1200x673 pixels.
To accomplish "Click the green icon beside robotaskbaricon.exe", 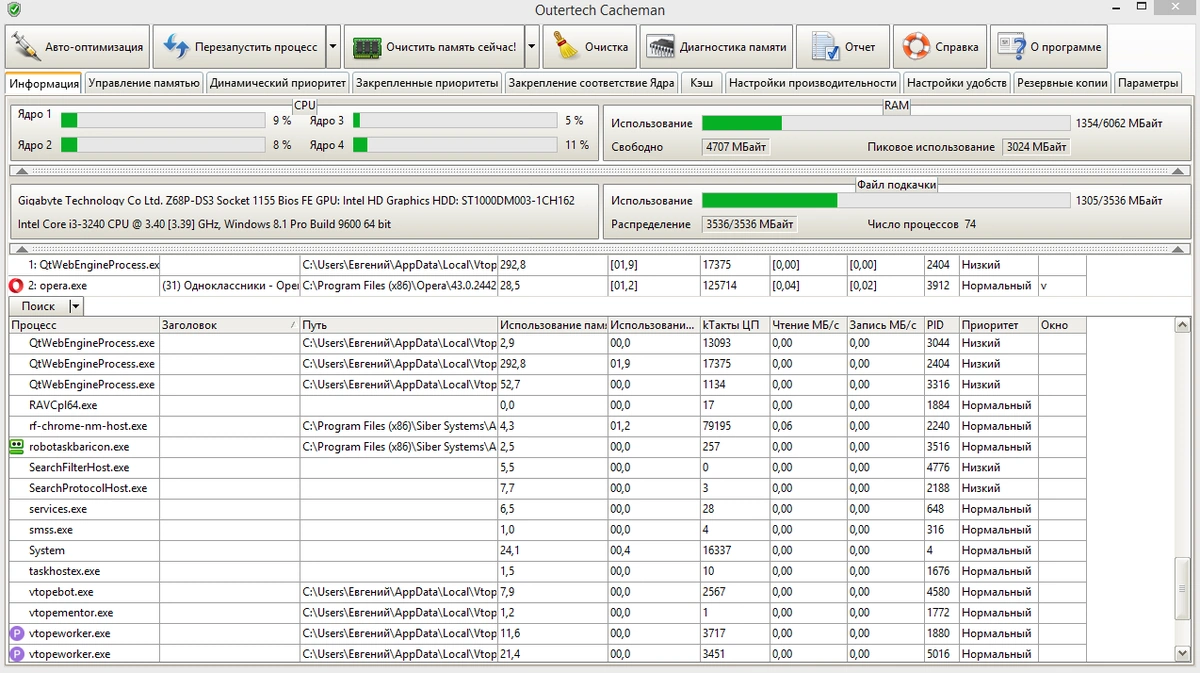I will pyautogui.click(x=16, y=447).
